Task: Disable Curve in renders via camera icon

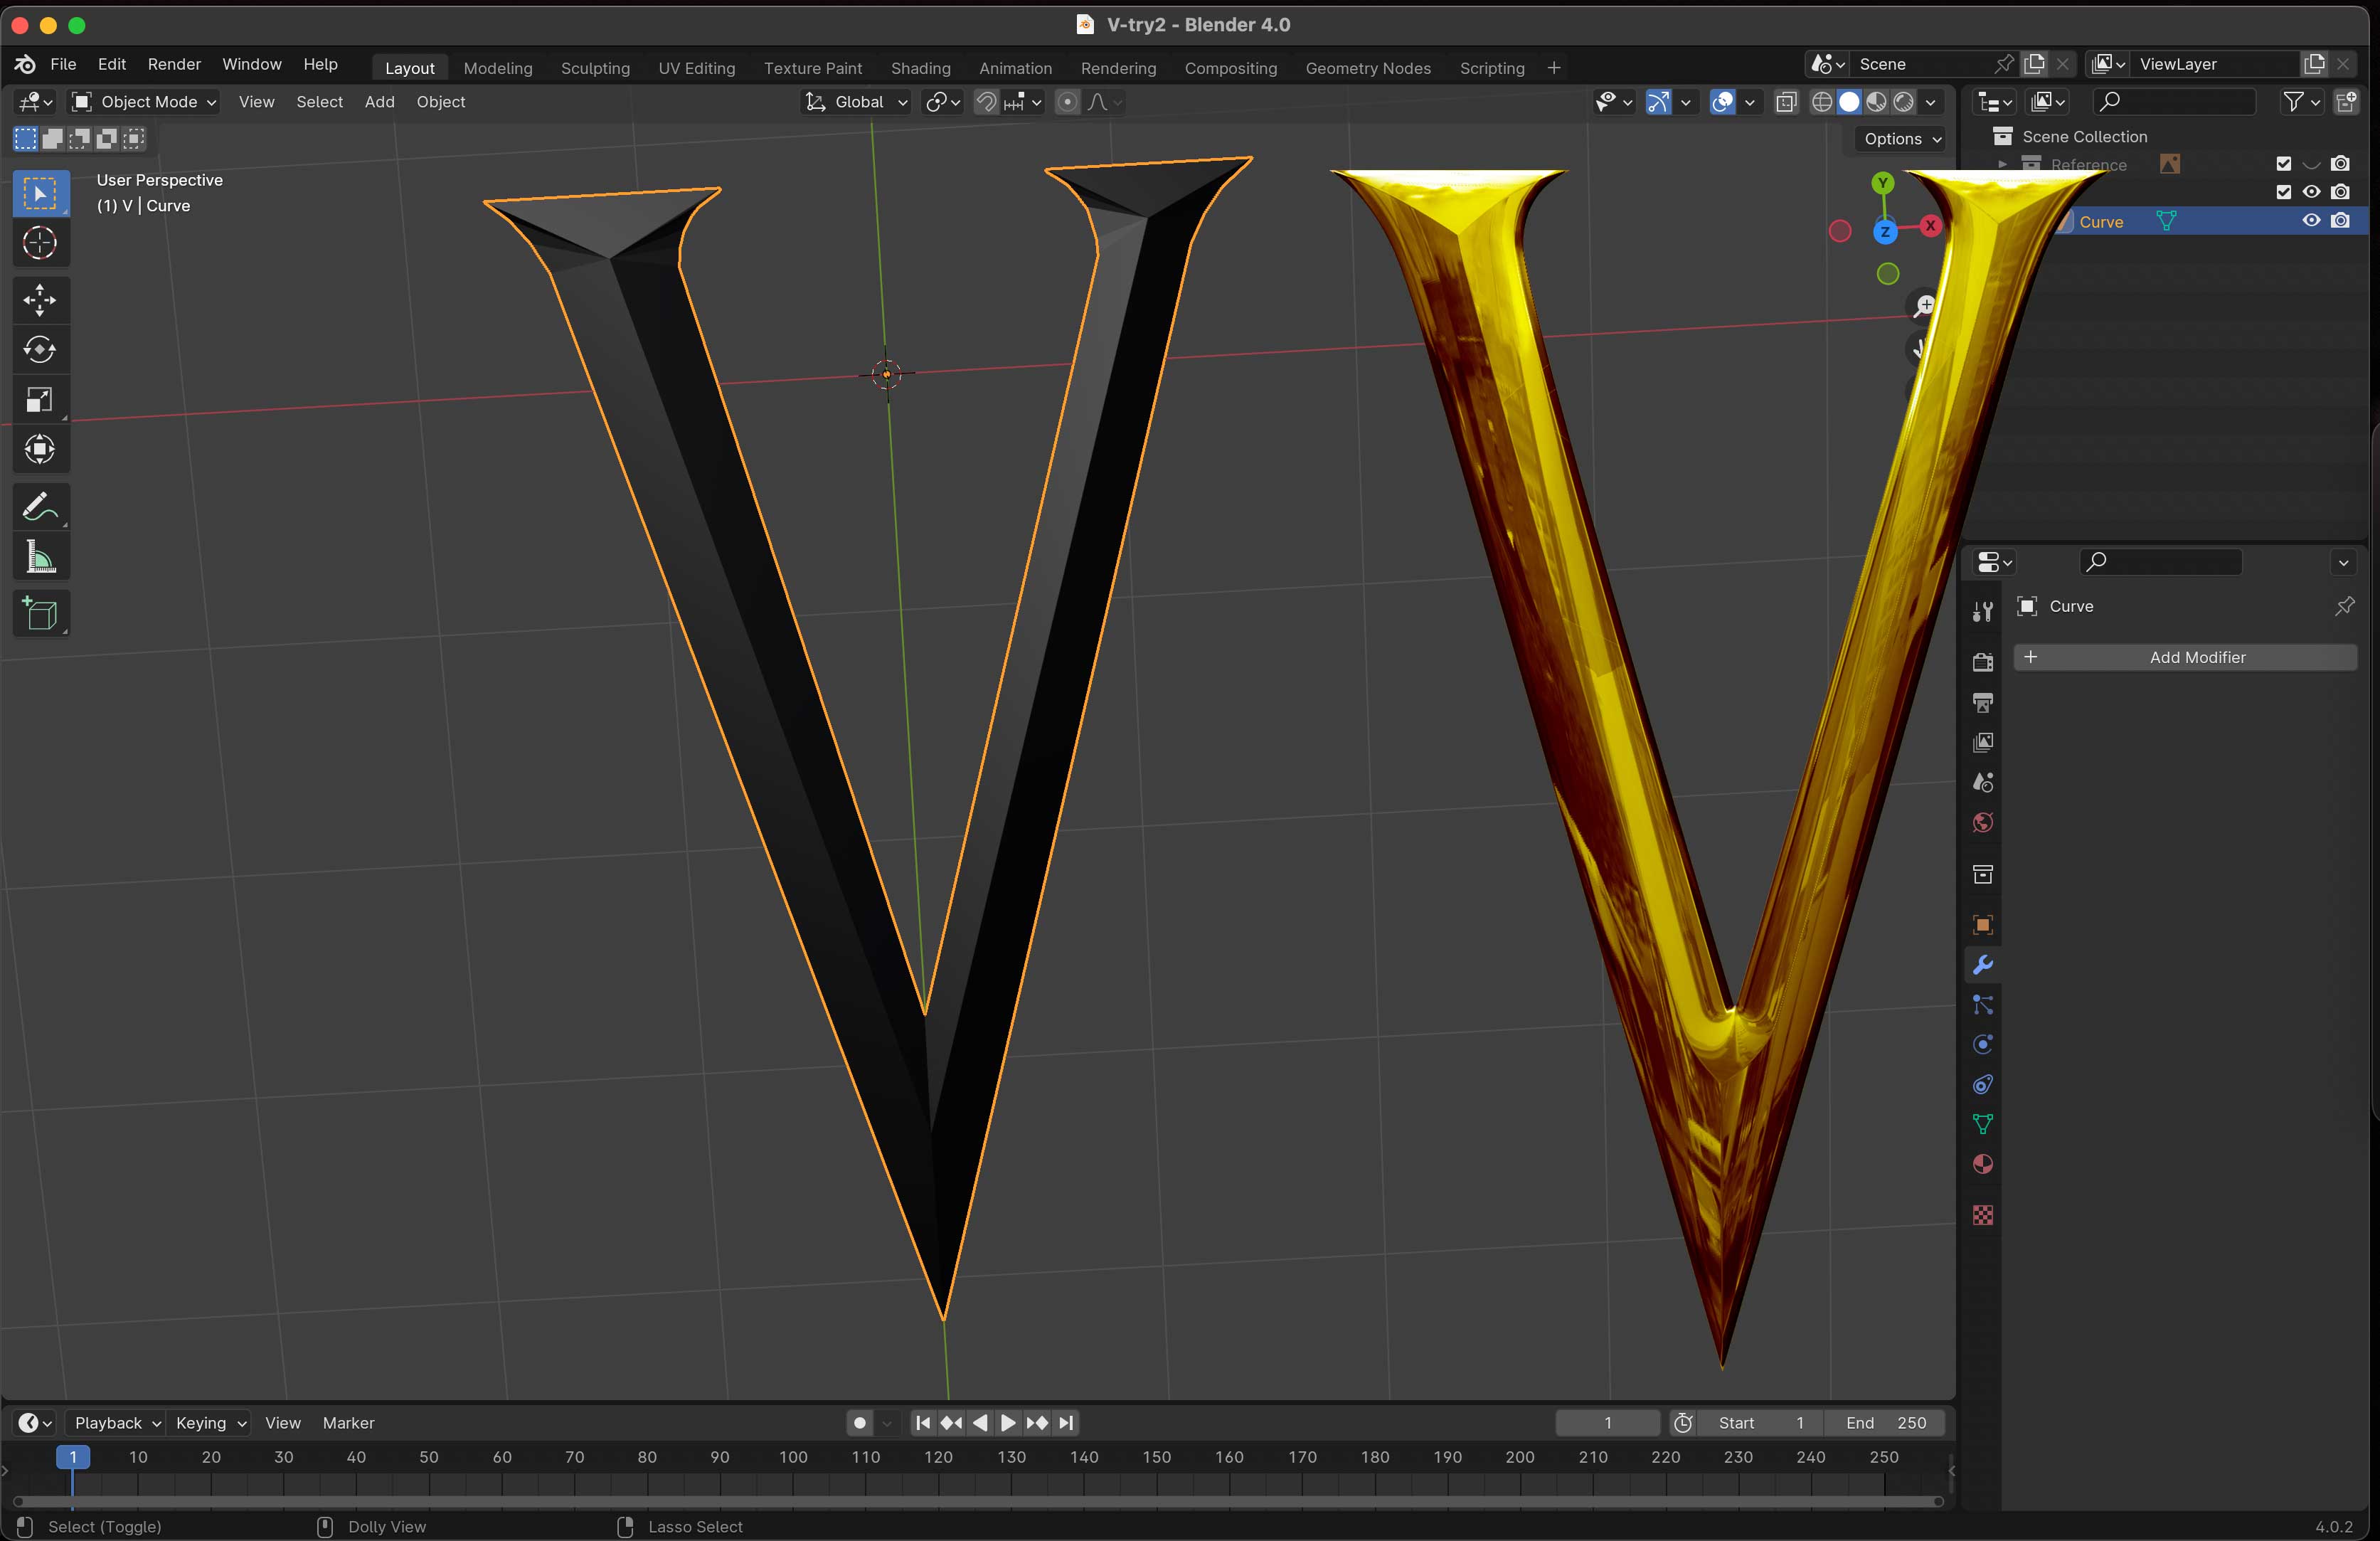Action: point(2340,221)
